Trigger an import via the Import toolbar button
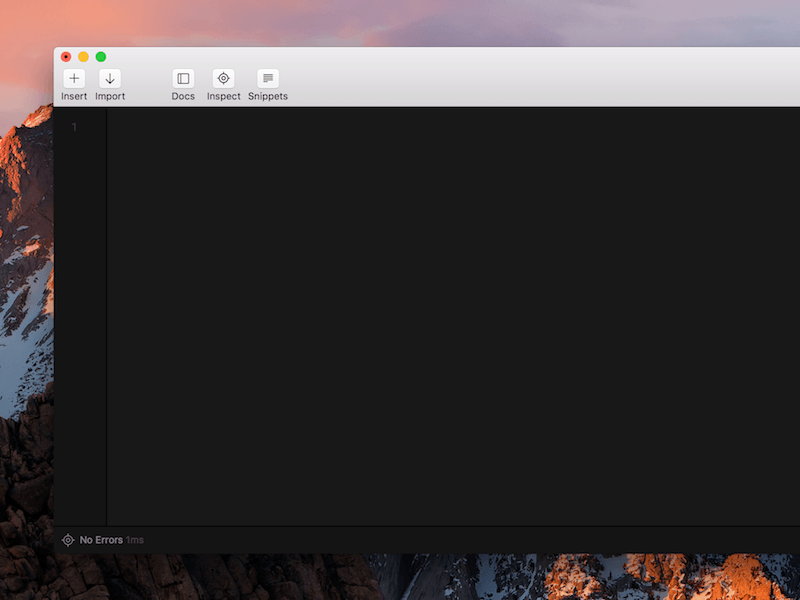This screenshot has width=800, height=600. pos(110,84)
